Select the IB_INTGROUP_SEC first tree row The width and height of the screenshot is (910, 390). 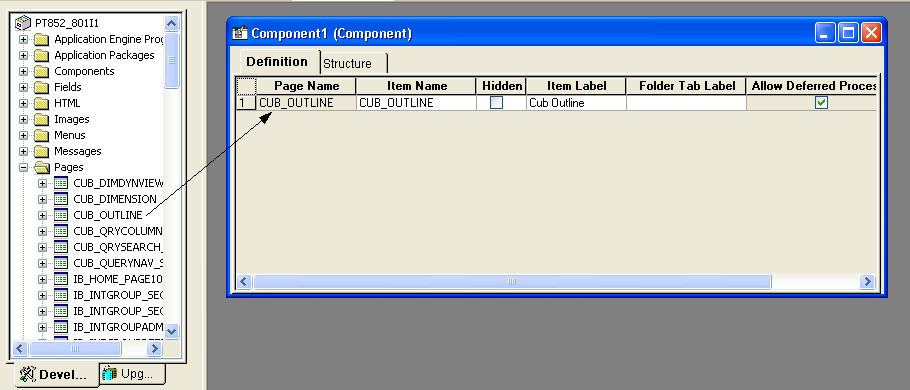coord(118,295)
